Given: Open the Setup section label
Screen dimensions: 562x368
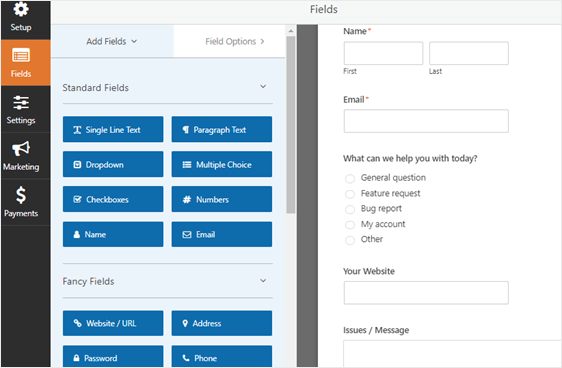Looking at the screenshot, I should [x=21, y=27].
